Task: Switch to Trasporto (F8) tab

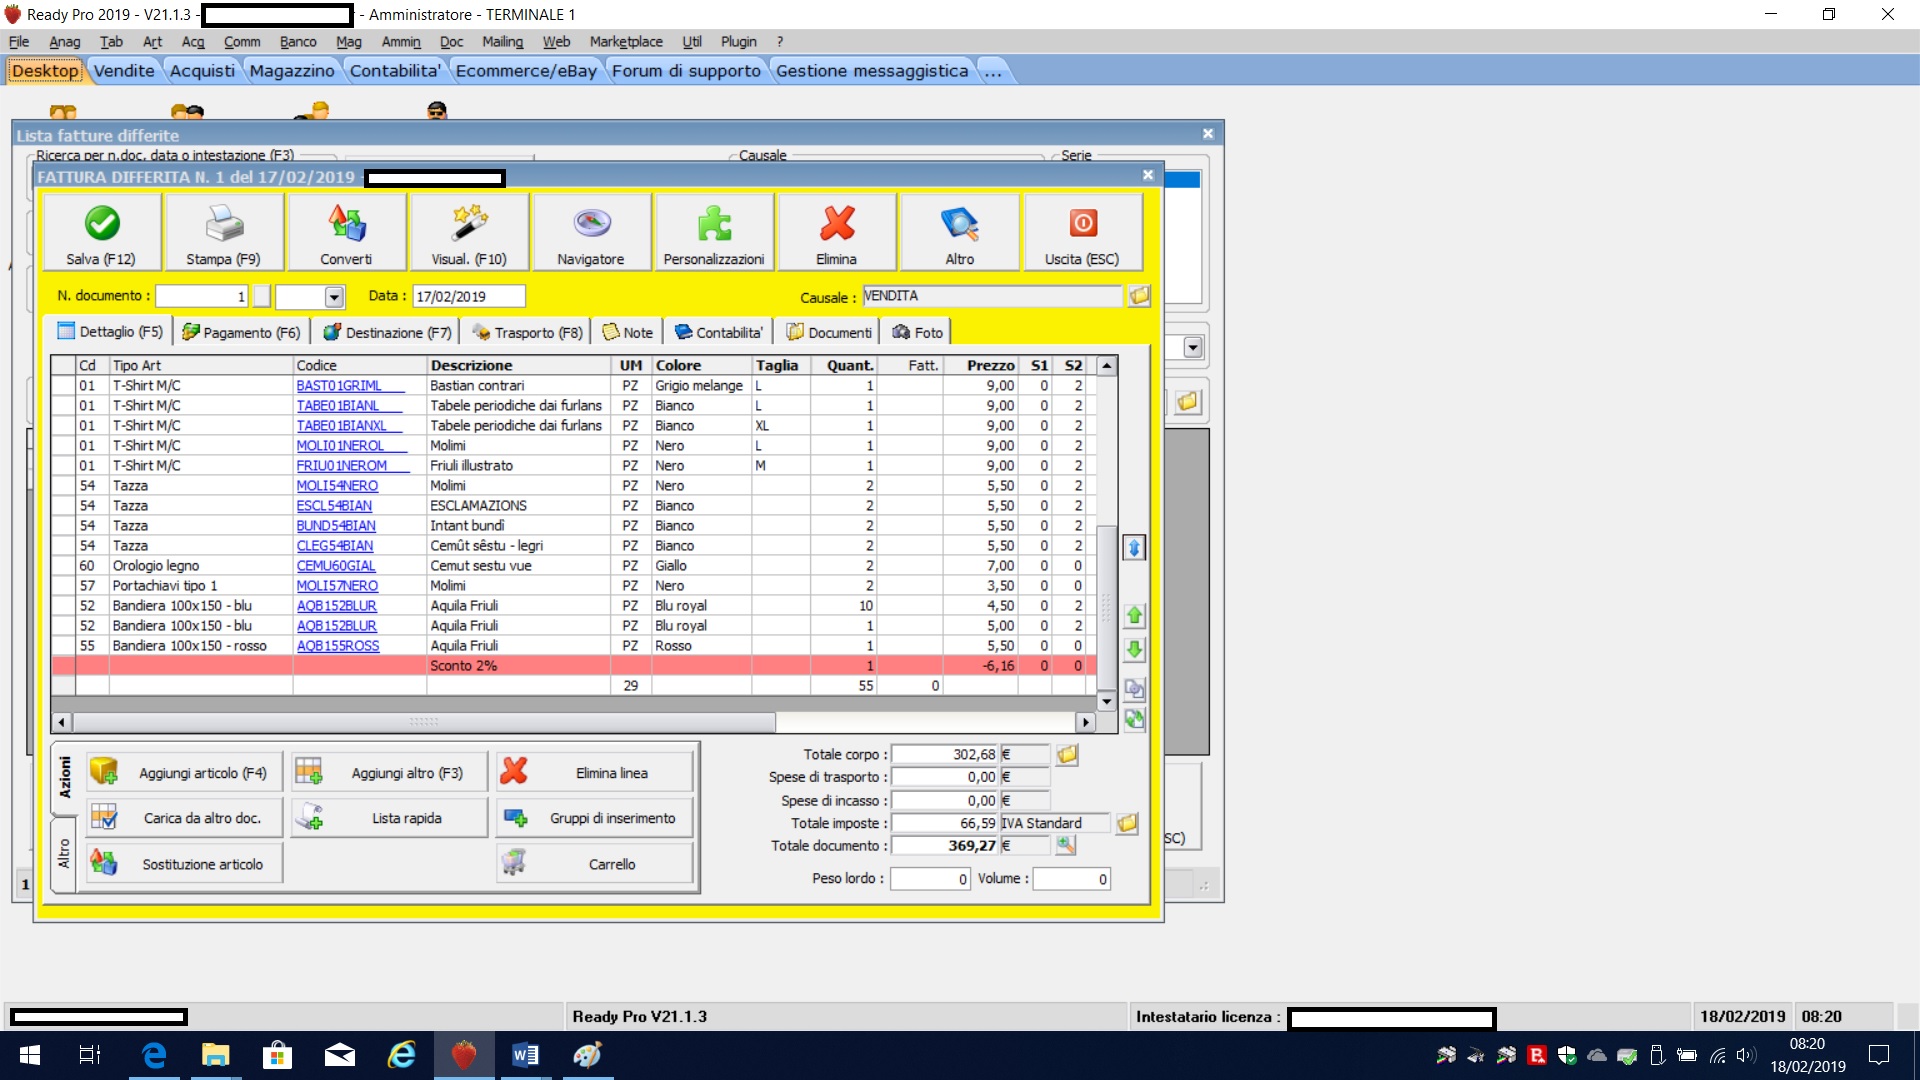Action: coord(527,332)
